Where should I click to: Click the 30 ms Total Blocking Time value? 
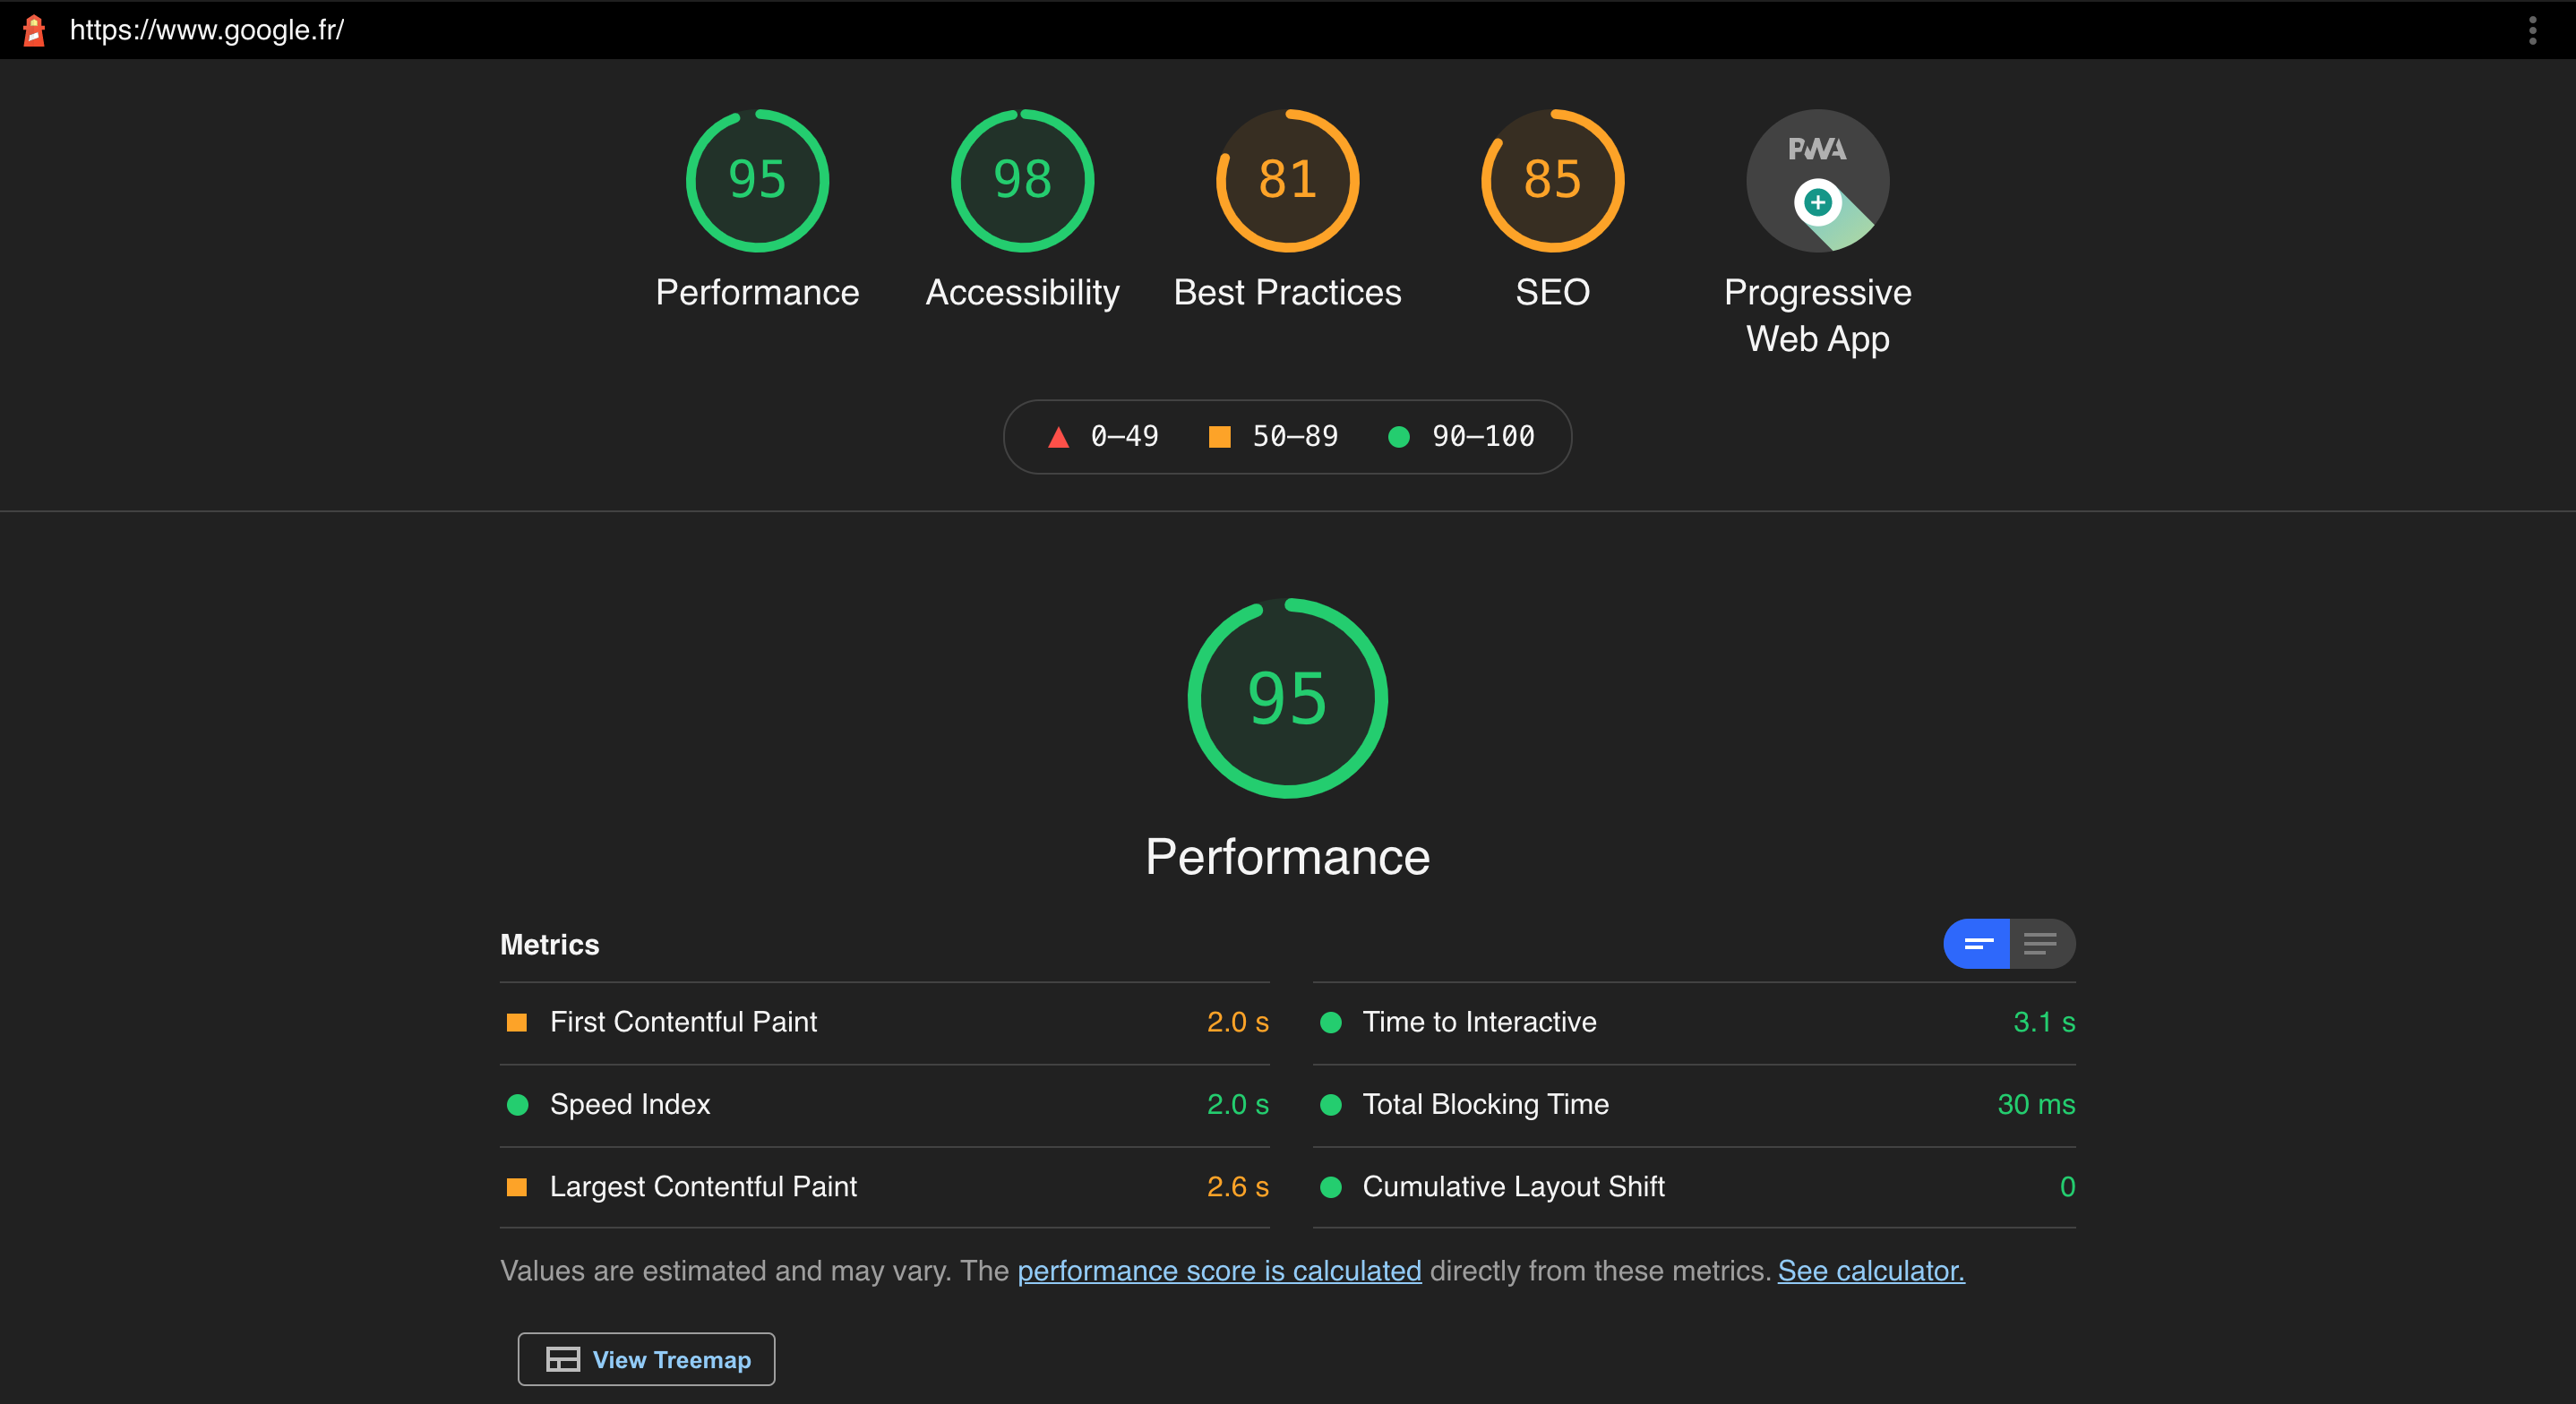[2036, 1104]
